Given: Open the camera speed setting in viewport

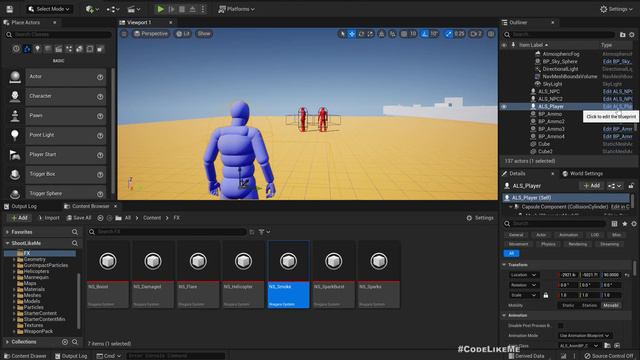Looking at the screenshot, I should pyautogui.click(x=476, y=34).
